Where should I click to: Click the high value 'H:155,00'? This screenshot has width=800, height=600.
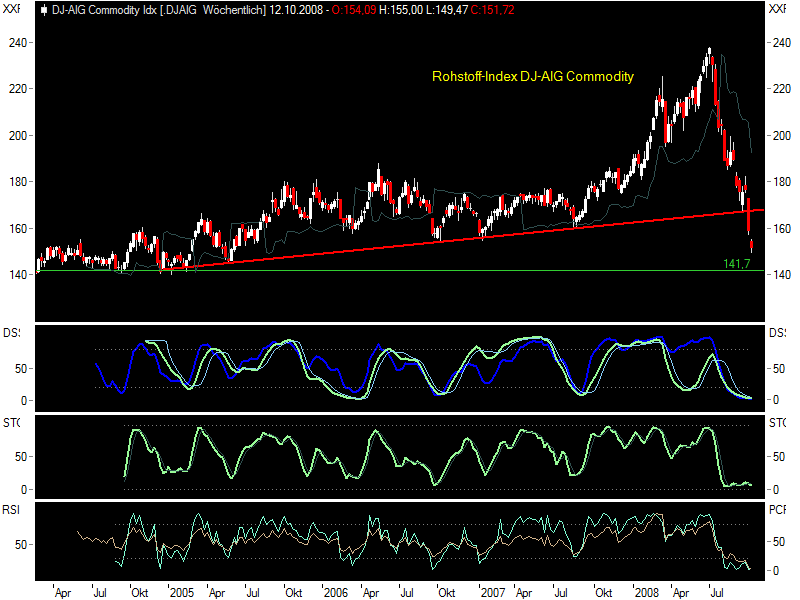[401, 10]
